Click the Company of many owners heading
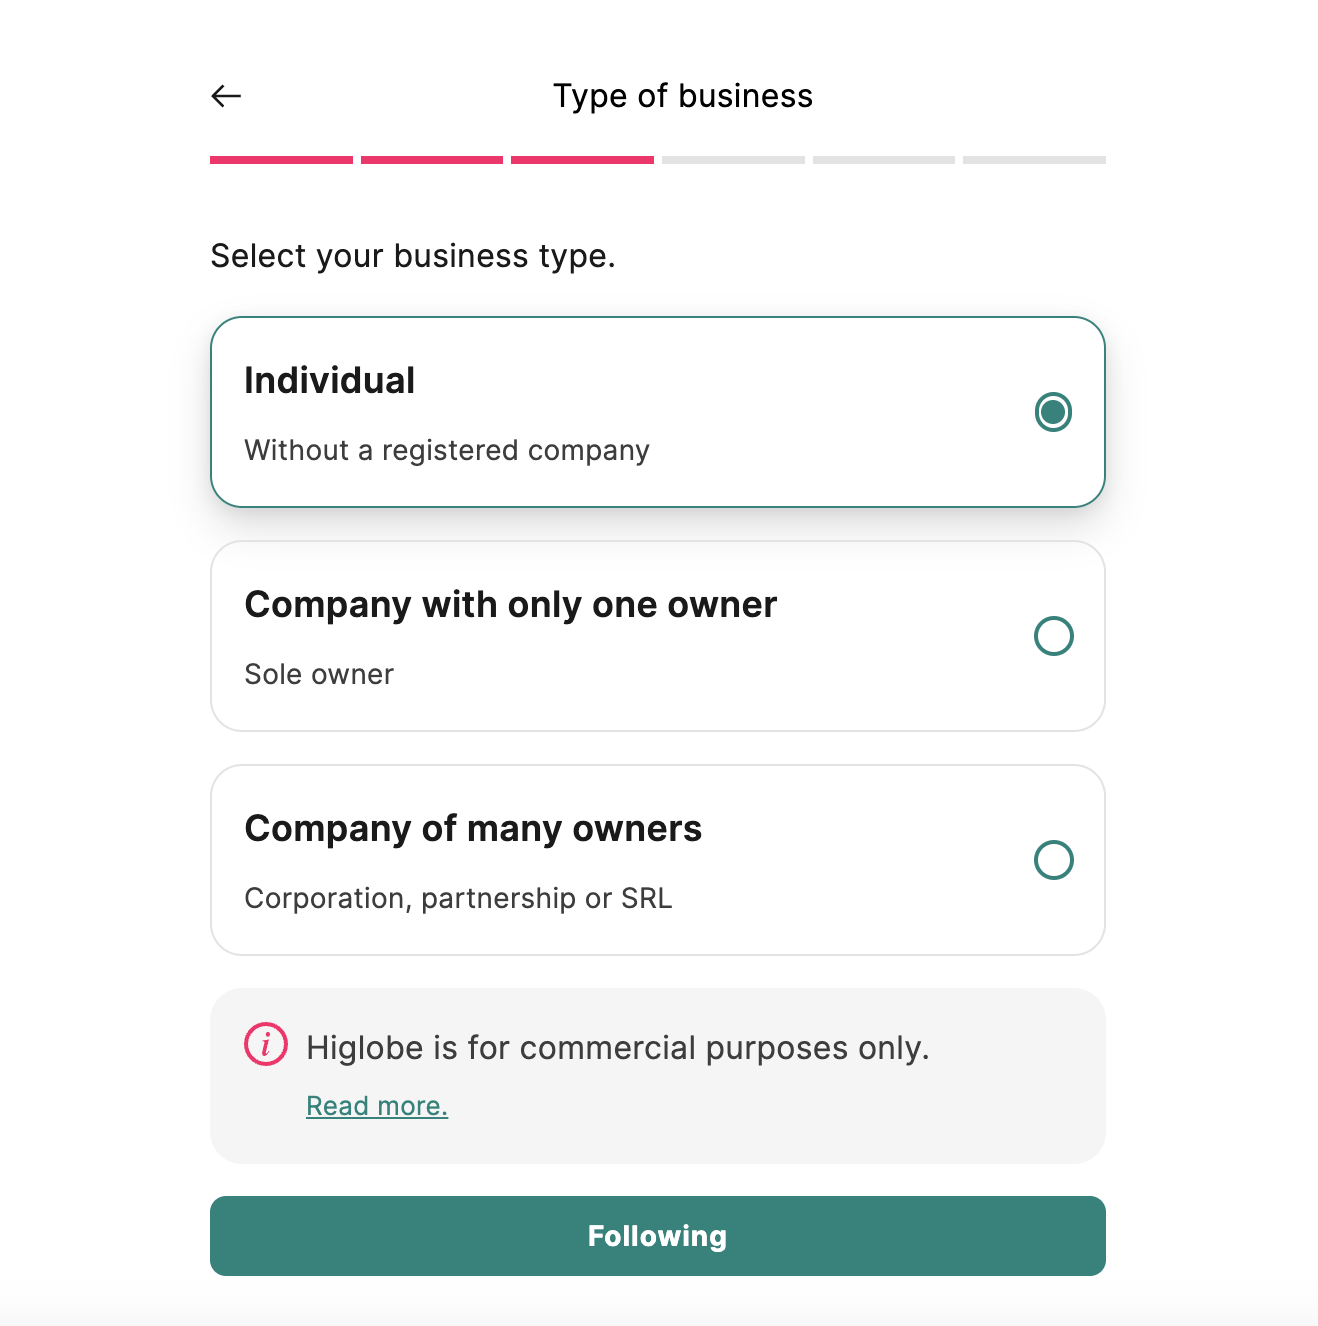Image resolution: width=1318 pixels, height=1326 pixels. (473, 829)
